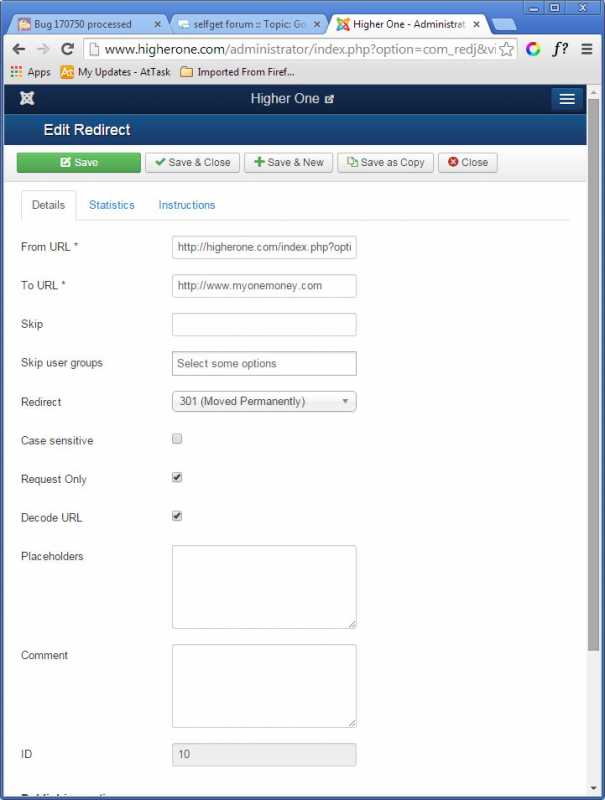
Task: Open the Chrome menu icon
Action: click(587, 49)
